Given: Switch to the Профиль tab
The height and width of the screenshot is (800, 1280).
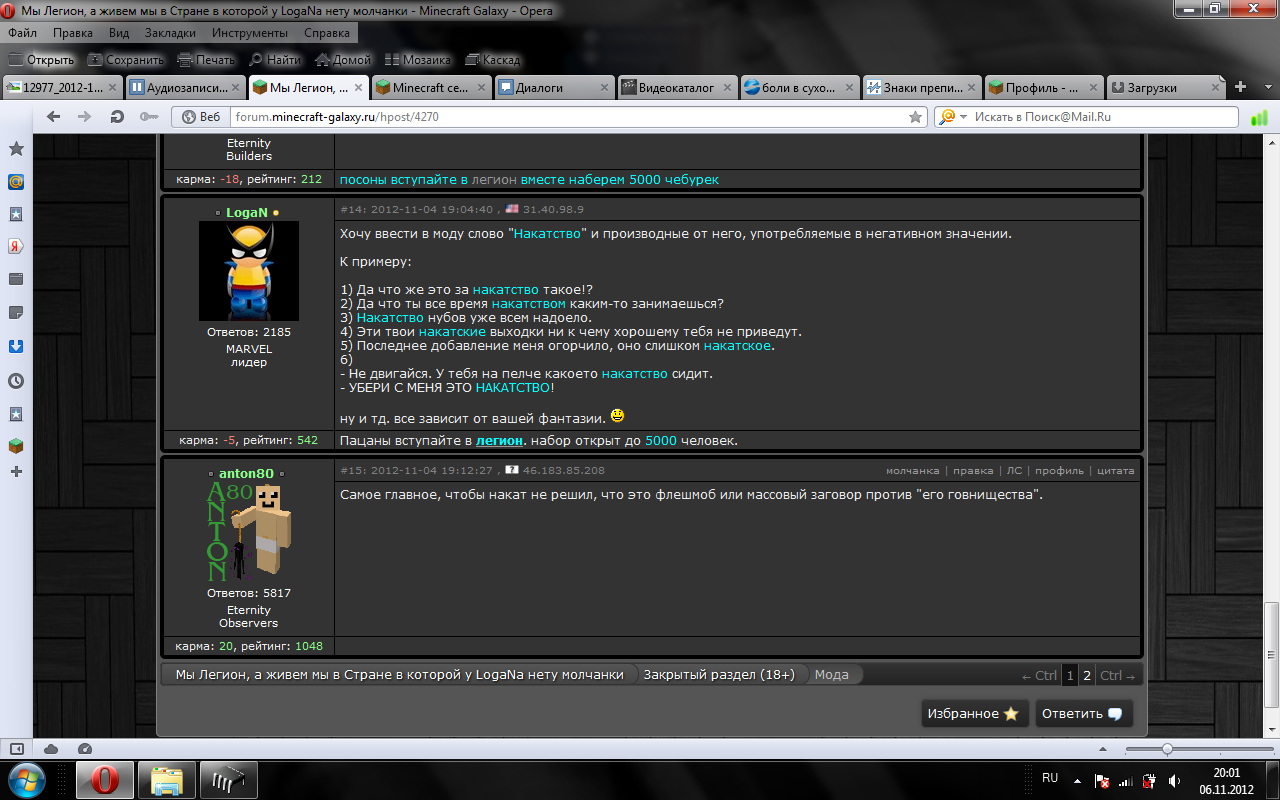Looking at the screenshot, I should tap(1044, 87).
